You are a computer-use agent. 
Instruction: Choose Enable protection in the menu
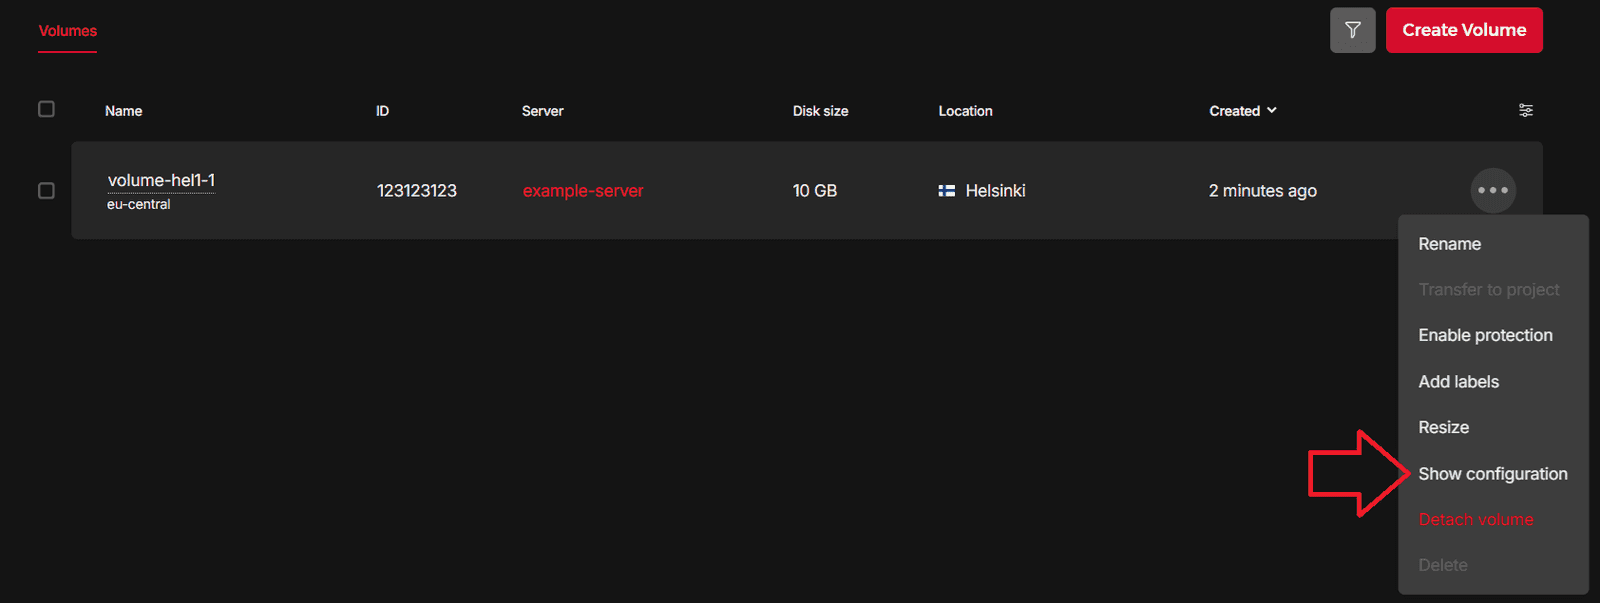(1485, 335)
